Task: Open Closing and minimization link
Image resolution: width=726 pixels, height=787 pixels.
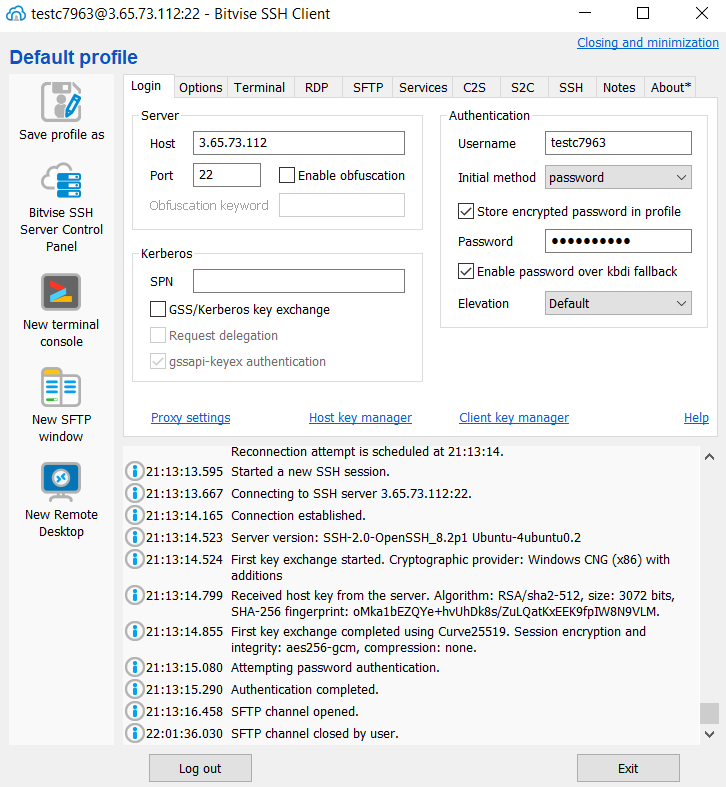Action: (x=648, y=43)
